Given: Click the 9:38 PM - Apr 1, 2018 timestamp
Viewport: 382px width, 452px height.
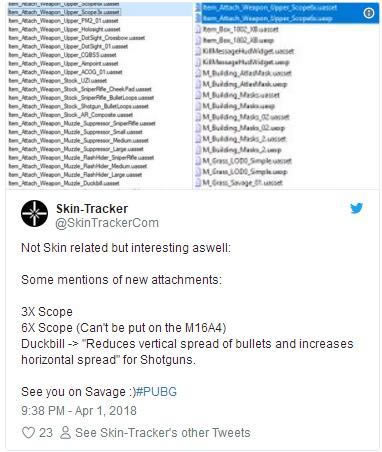Looking at the screenshot, I should click(x=79, y=411).
